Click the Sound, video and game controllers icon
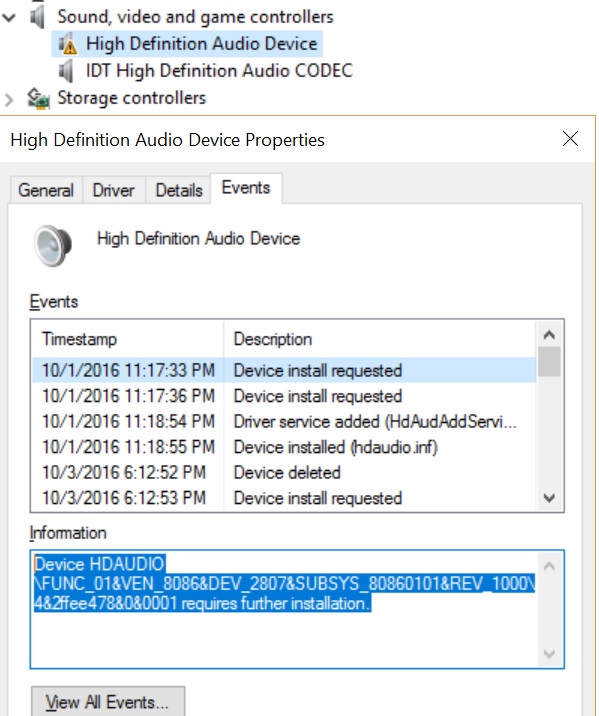The height and width of the screenshot is (716, 599). (x=37, y=17)
